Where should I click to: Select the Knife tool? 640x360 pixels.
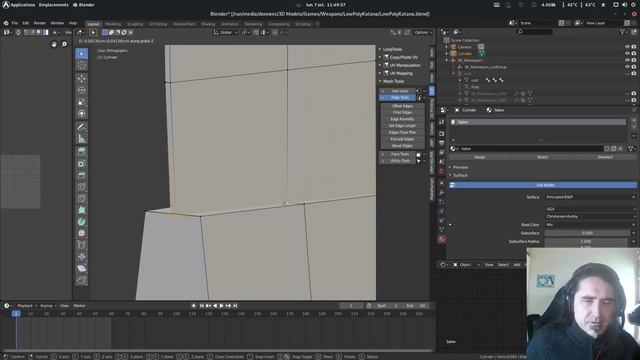click(x=82, y=199)
